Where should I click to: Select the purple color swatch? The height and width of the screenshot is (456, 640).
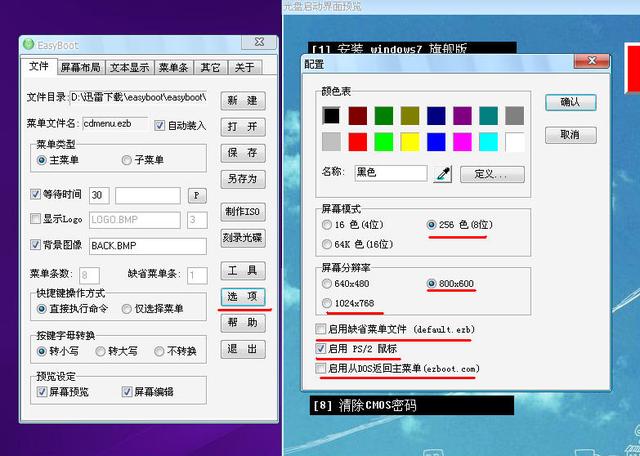[x=462, y=116]
